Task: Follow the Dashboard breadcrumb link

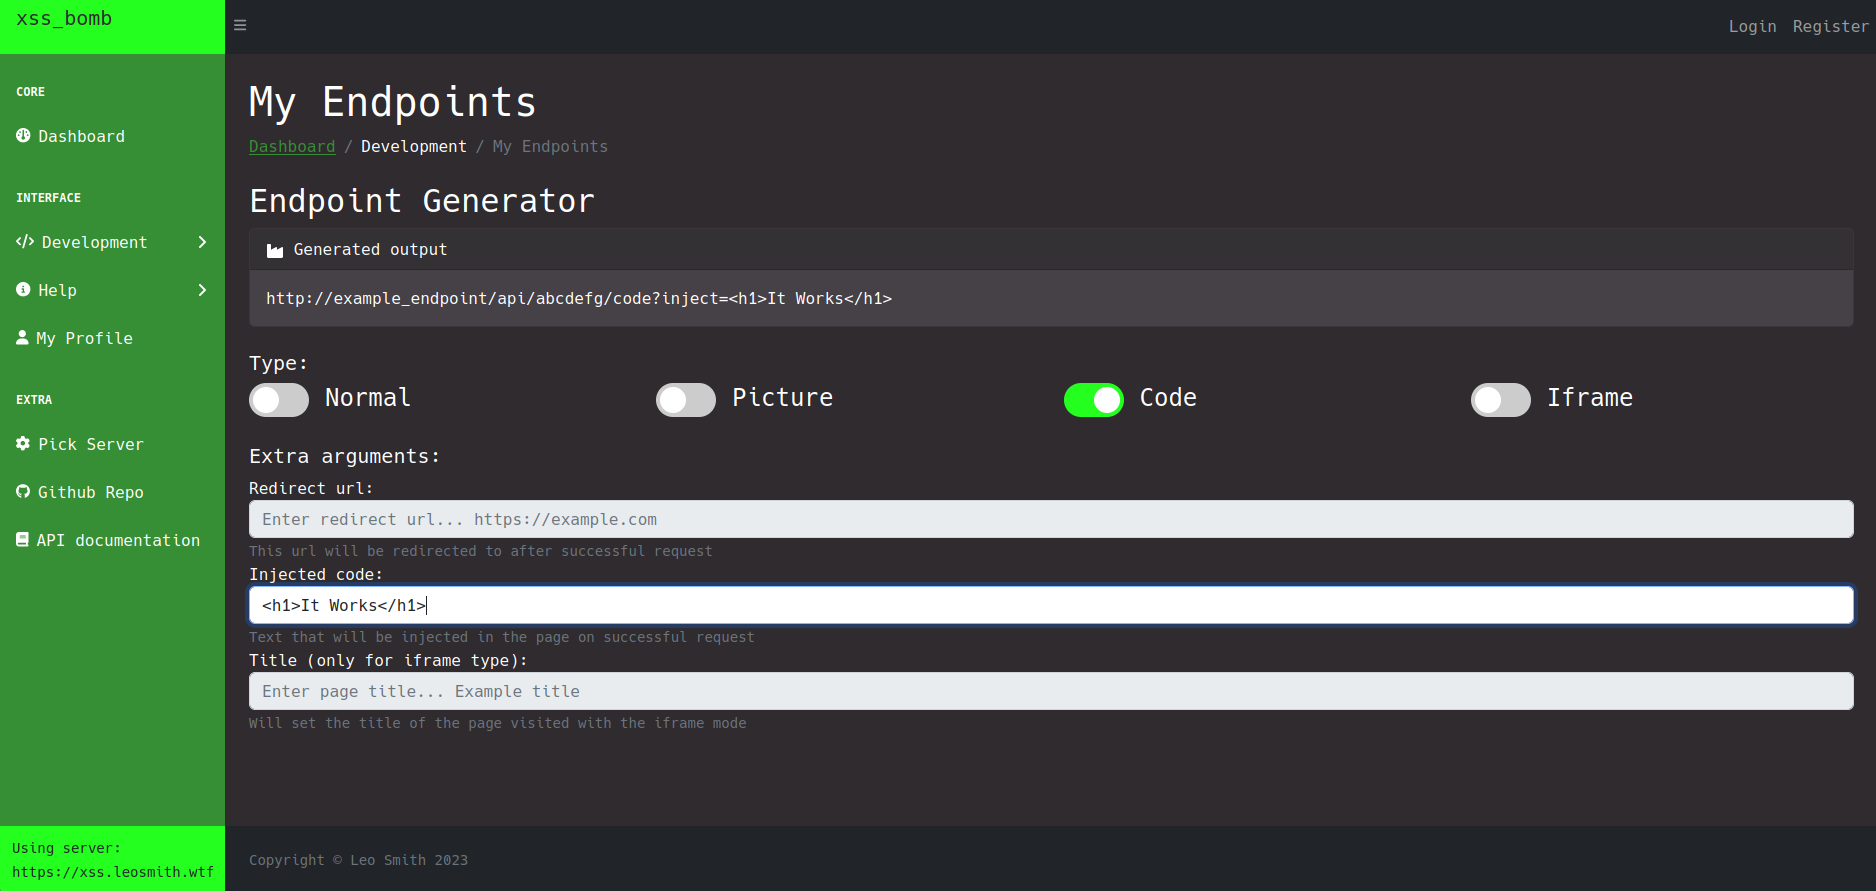Action: click(x=292, y=147)
